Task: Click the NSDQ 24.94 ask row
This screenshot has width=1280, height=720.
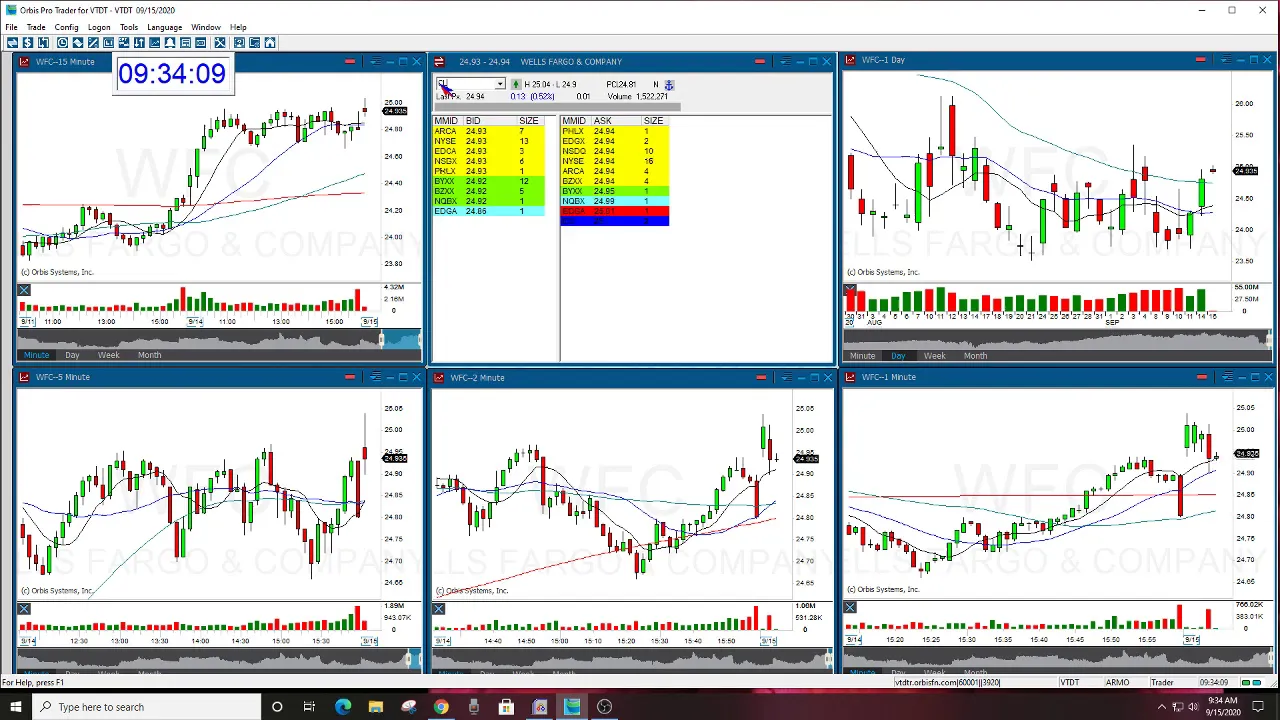Action: point(615,151)
